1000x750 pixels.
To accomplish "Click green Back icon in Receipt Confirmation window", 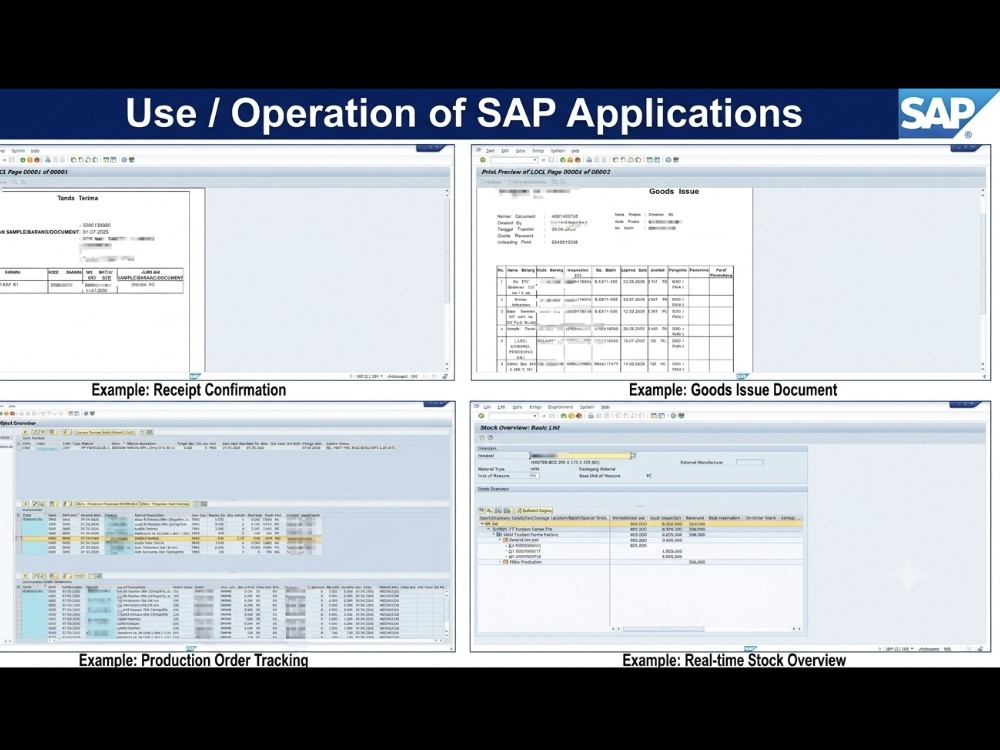I will click(22, 160).
